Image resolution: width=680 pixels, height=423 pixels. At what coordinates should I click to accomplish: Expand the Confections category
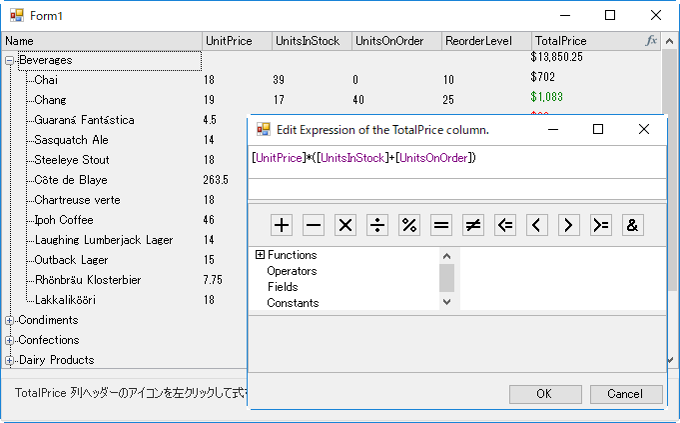pyautogui.click(x=9, y=341)
